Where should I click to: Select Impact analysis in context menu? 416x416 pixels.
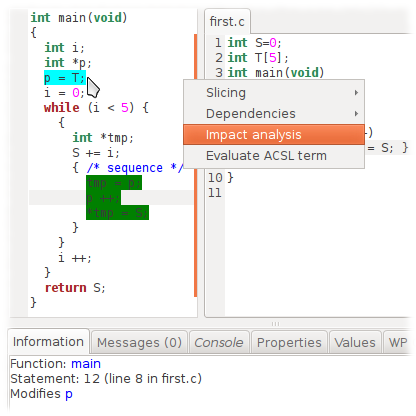point(274,135)
